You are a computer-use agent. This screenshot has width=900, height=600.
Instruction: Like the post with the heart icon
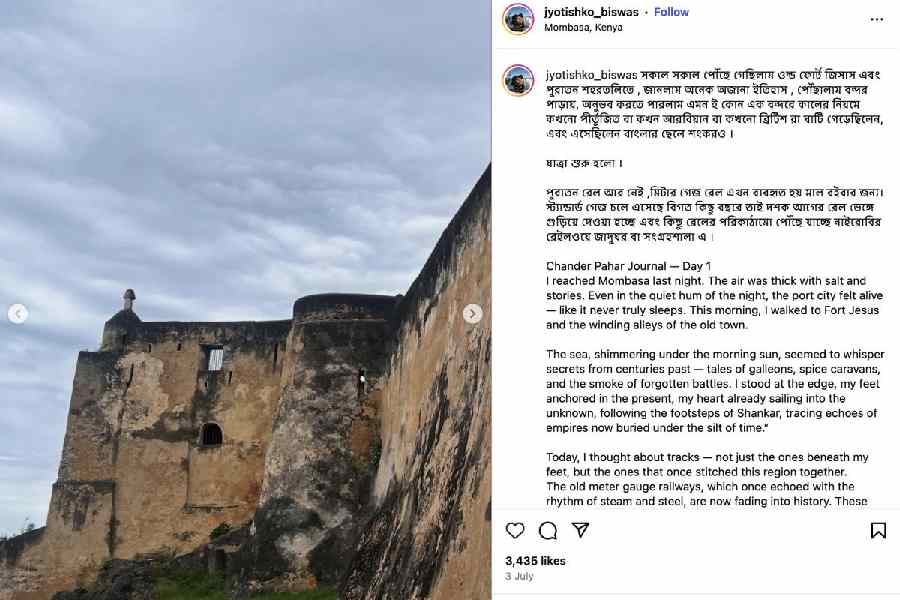tap(515, 531)
